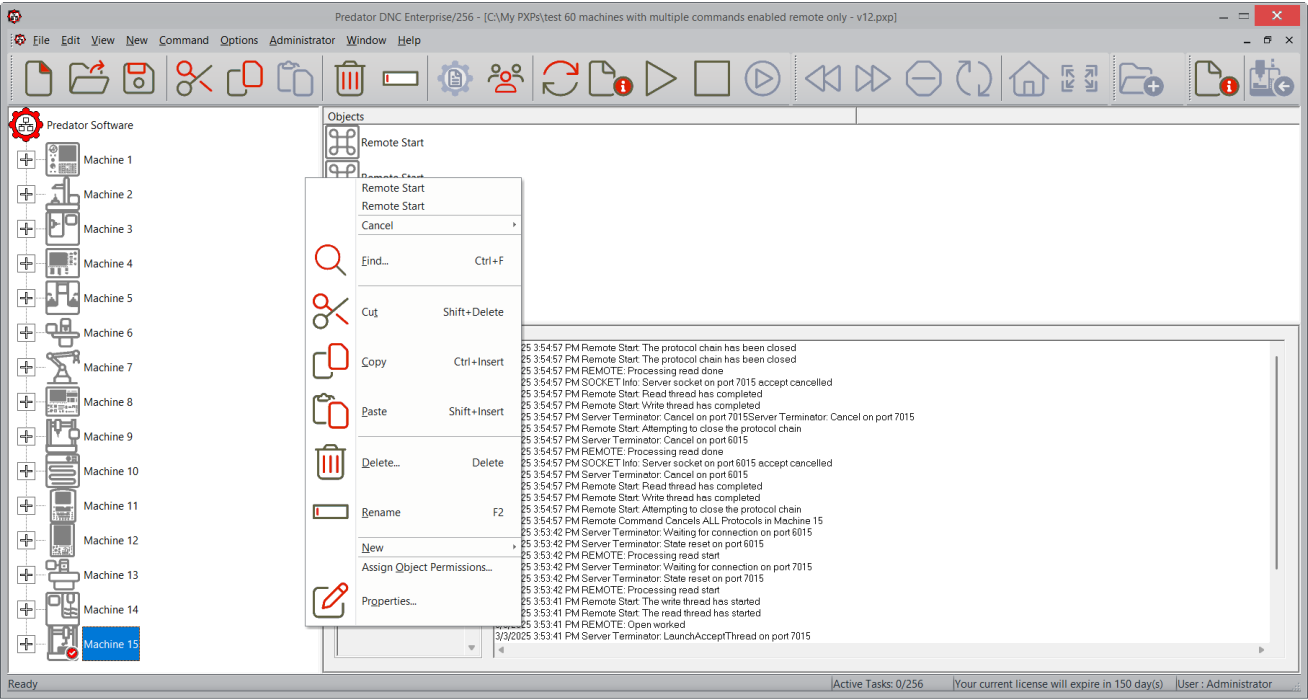Viewport: 1308px width, 700px height.
Task: Start a remote transfer using the green play icon
Action: tap(661, 78)
